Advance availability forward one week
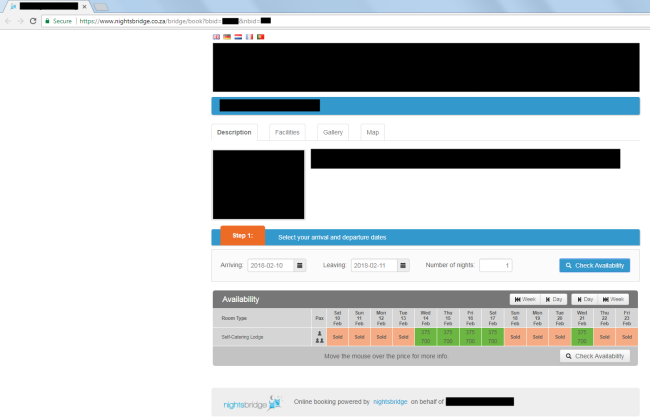This screenshot has height=420, width=650. coord(613,299)
